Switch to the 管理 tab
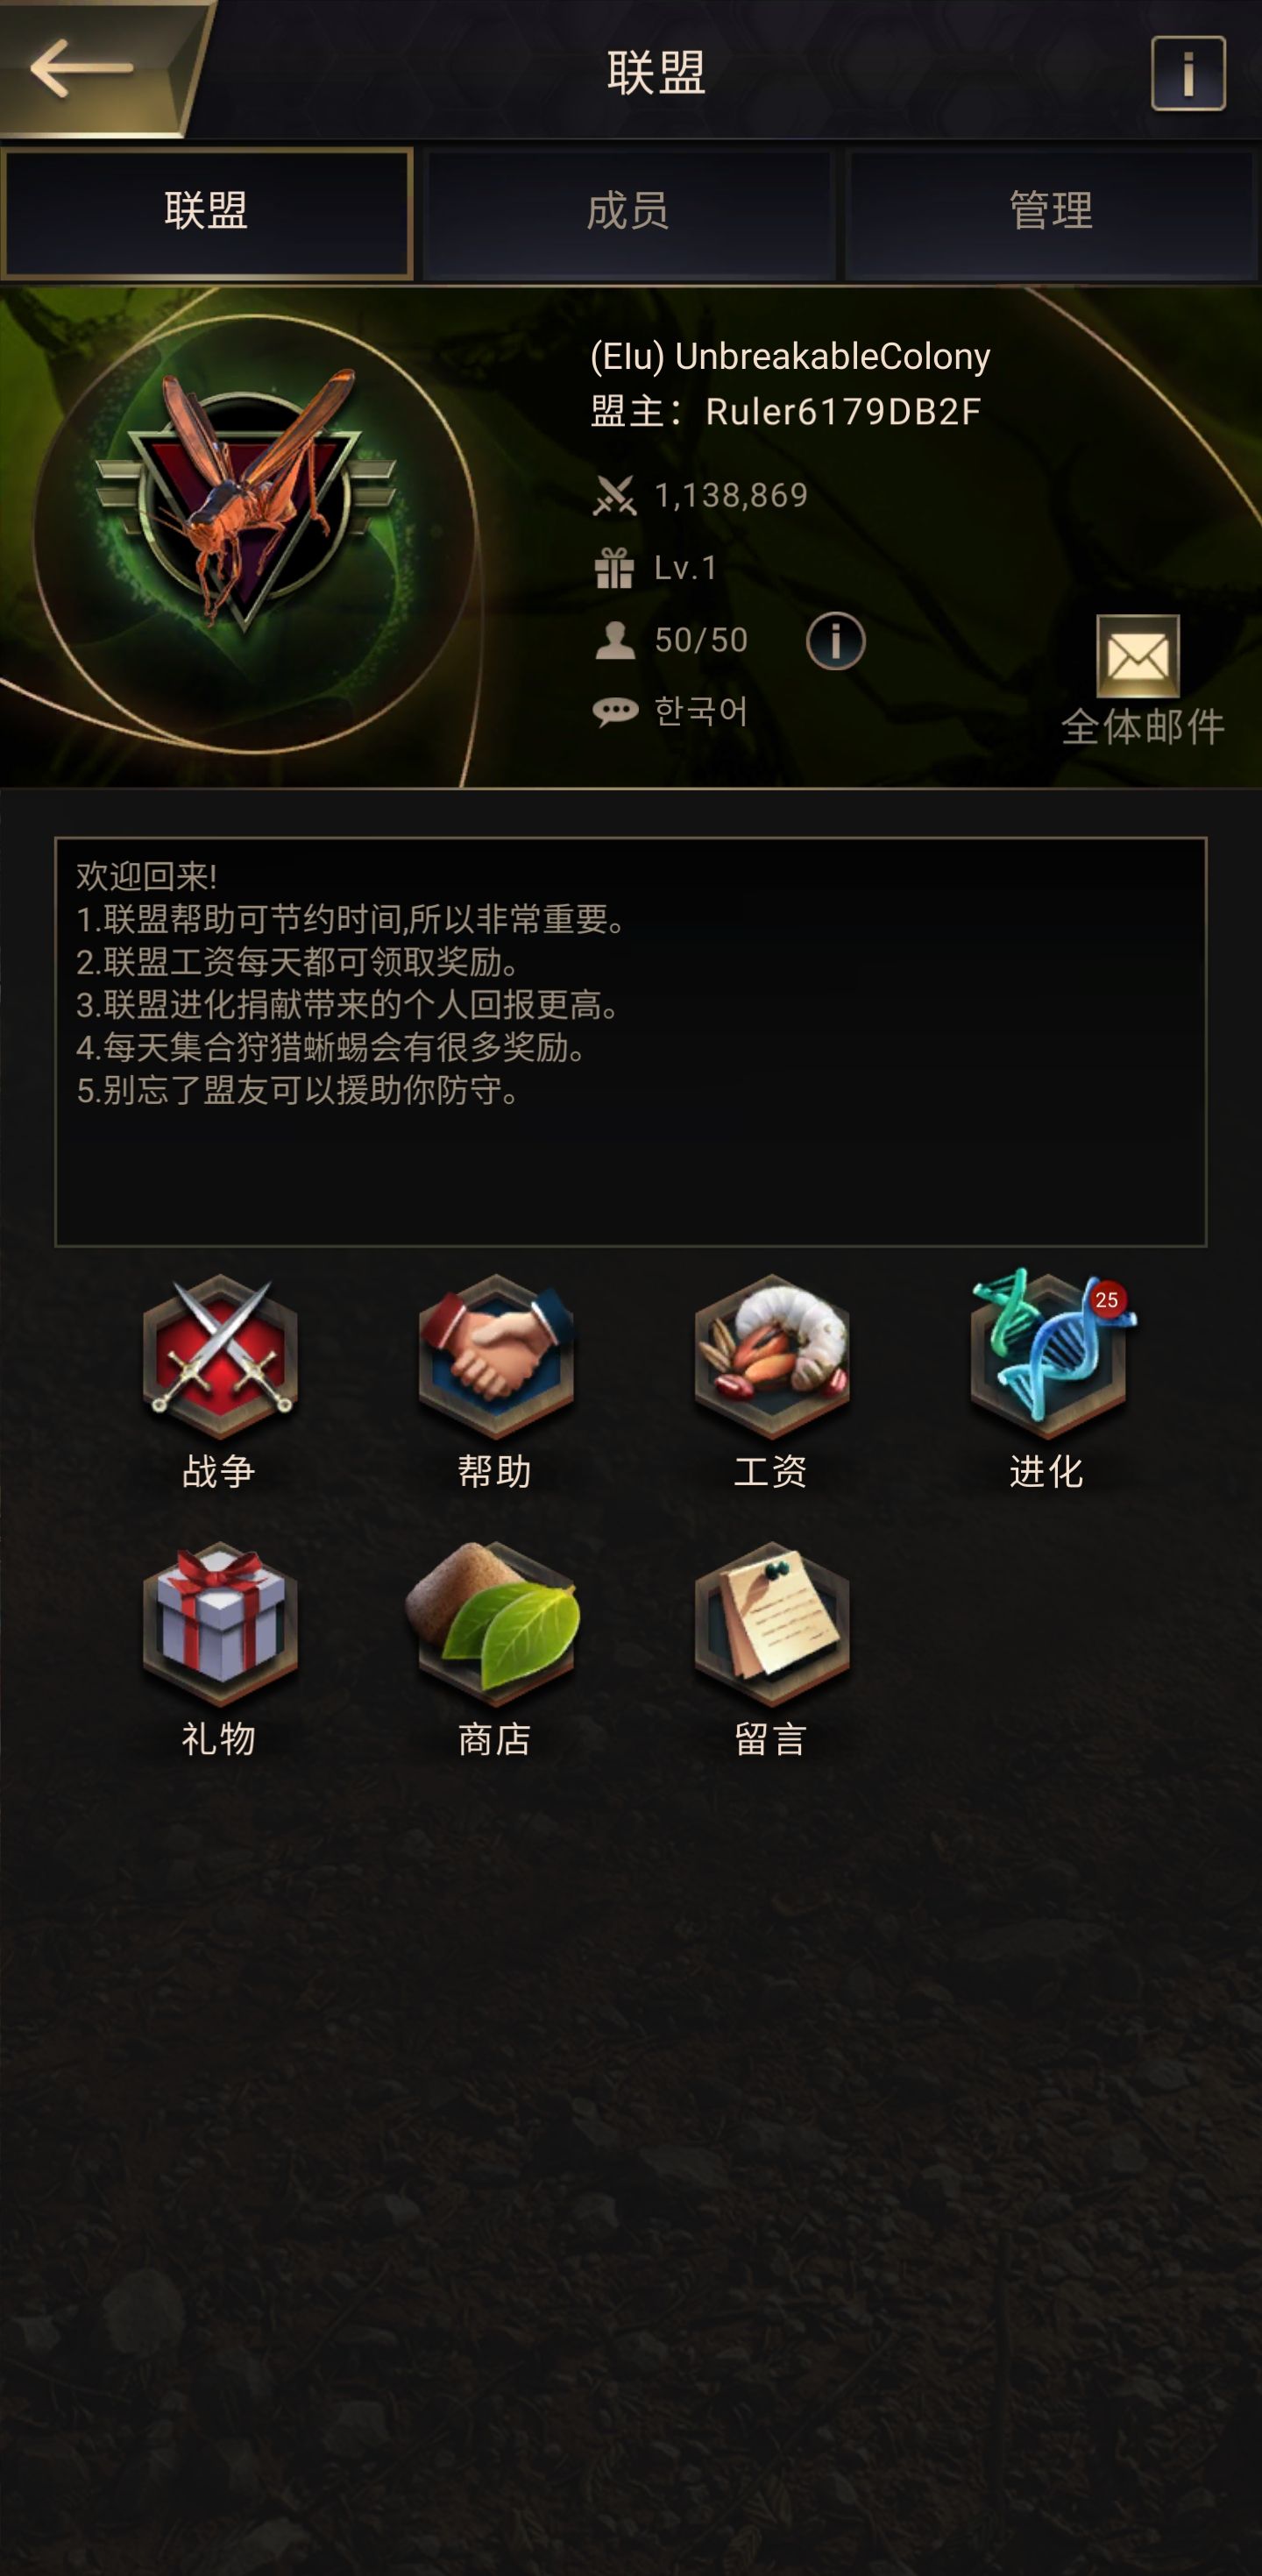The height and width of the screenshot is (2576, 1262). coord(1051,212)
